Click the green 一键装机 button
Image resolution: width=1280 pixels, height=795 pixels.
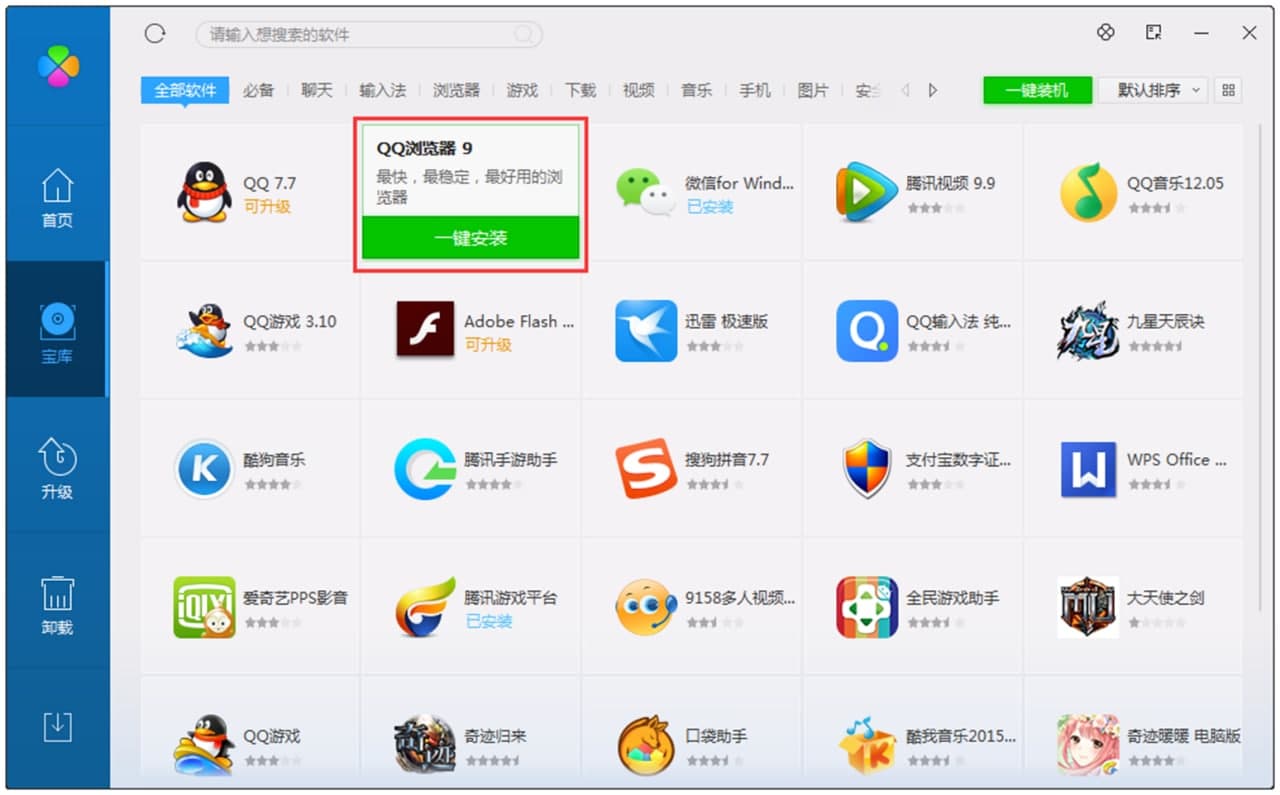[1037, 90]
